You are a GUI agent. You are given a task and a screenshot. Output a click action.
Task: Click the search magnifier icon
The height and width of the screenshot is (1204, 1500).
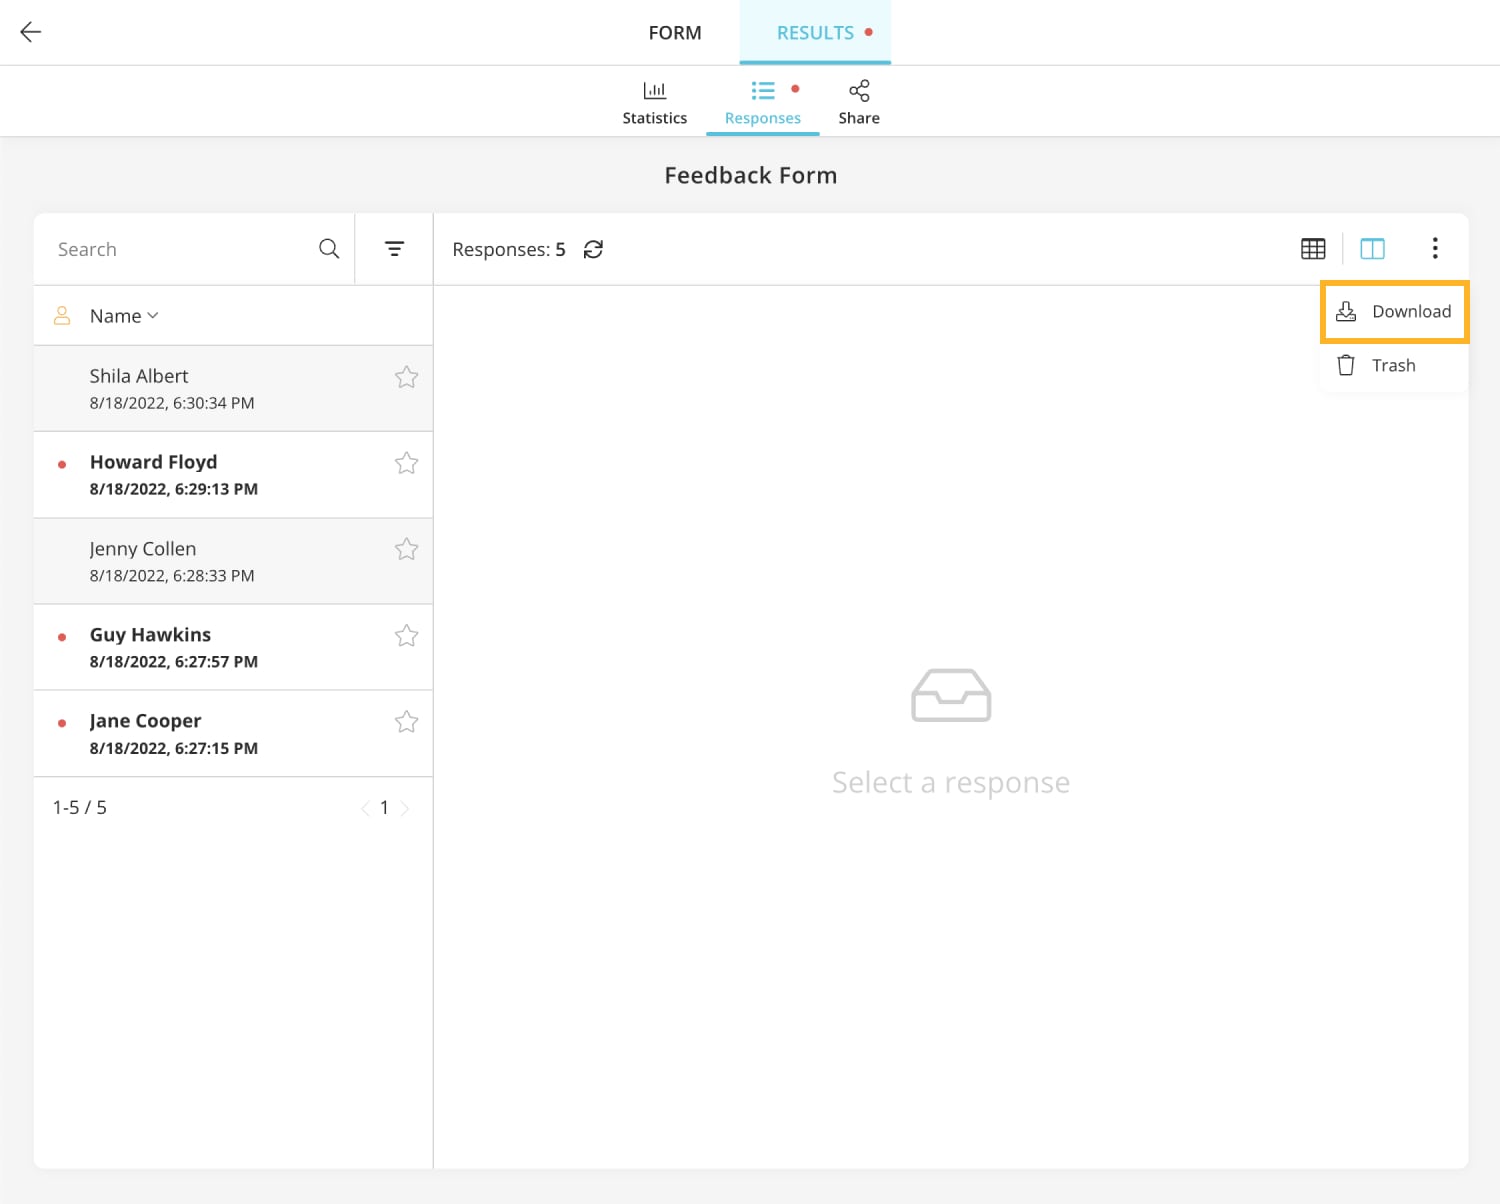pos(328,248)
